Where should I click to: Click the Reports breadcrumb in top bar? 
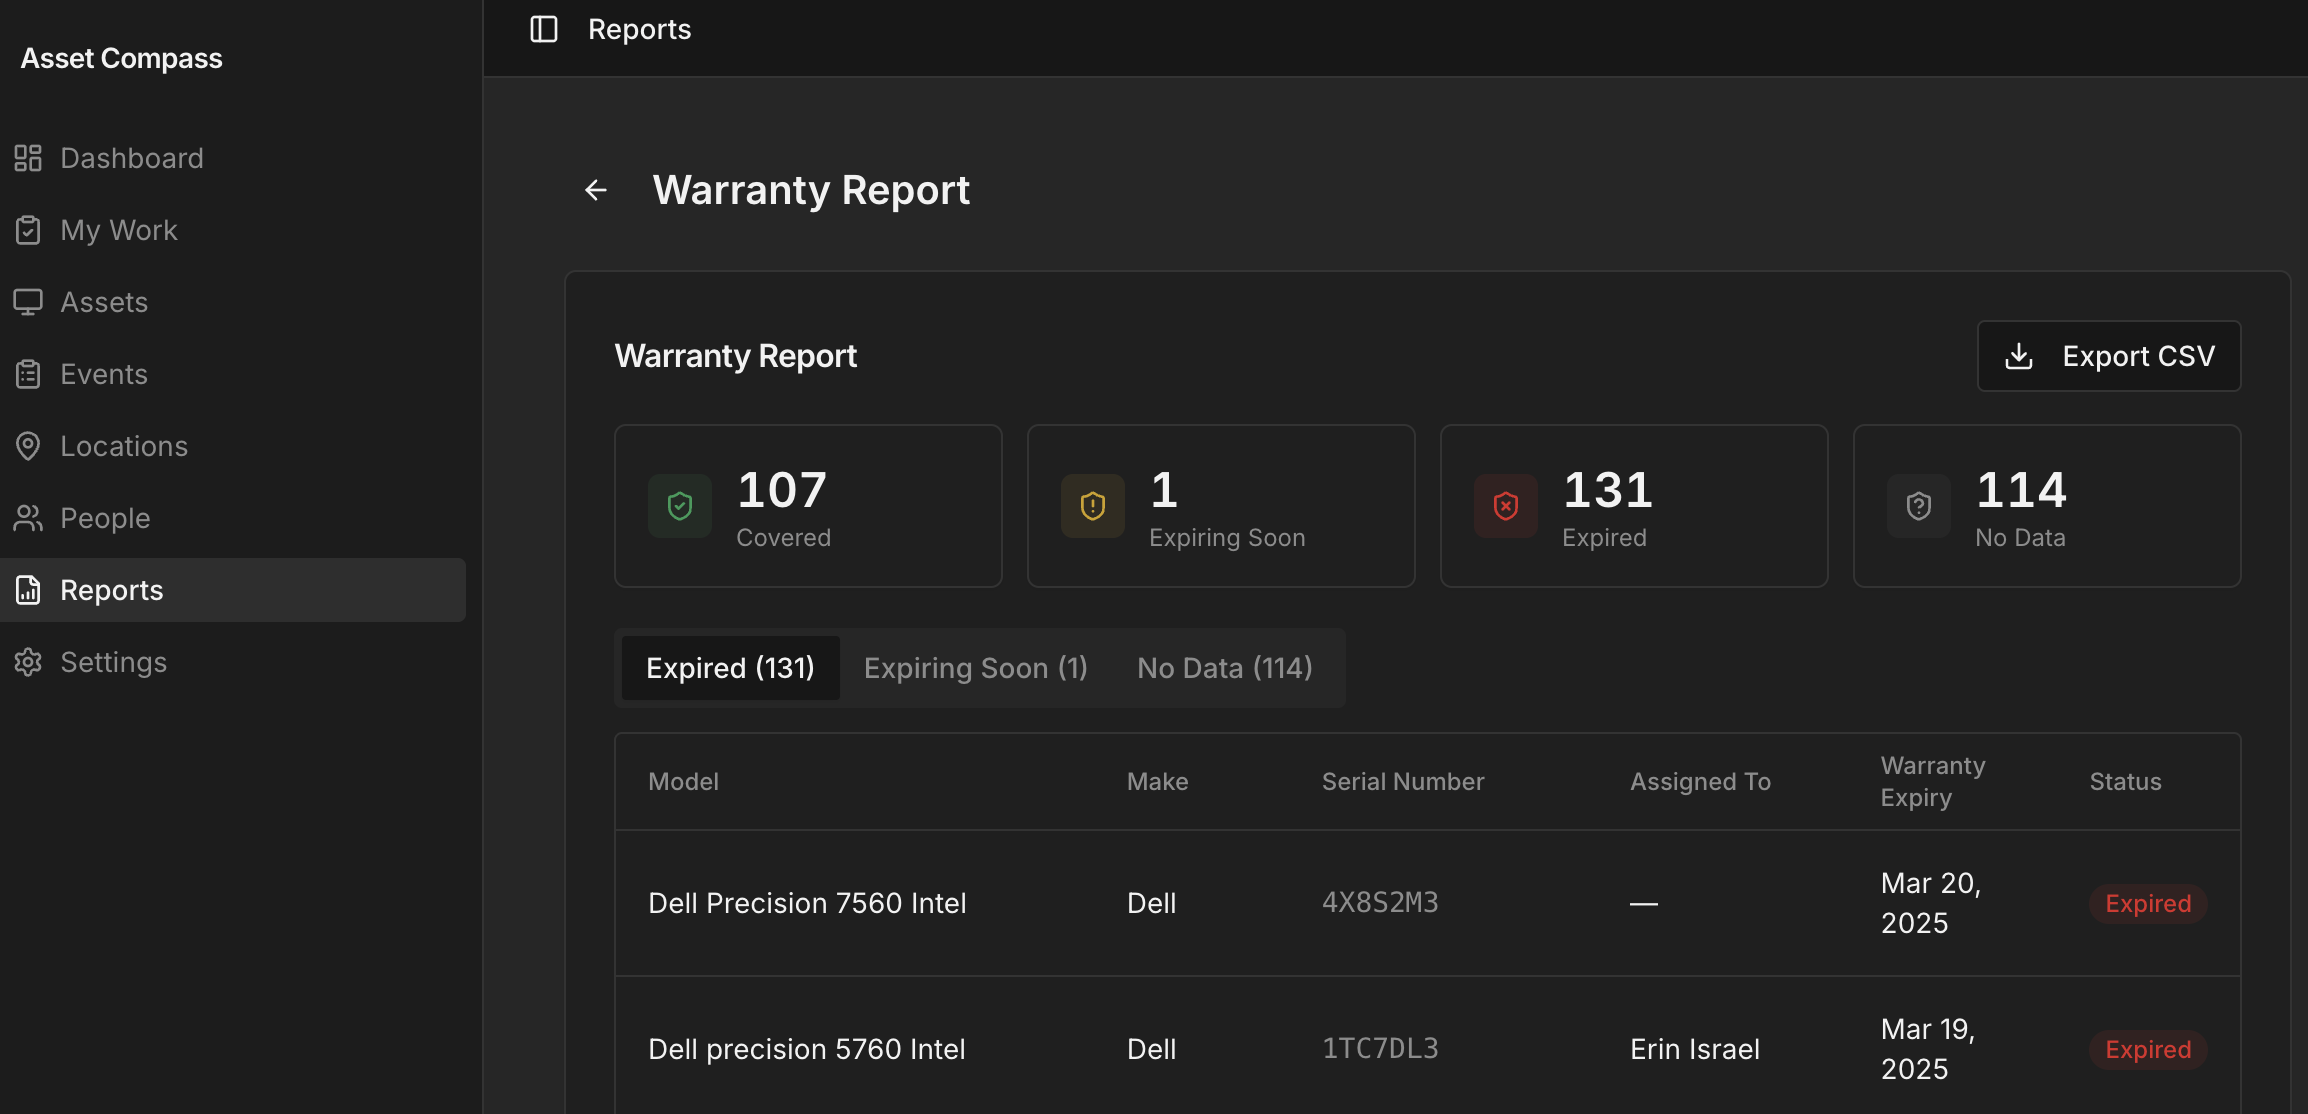pos(639,29)
